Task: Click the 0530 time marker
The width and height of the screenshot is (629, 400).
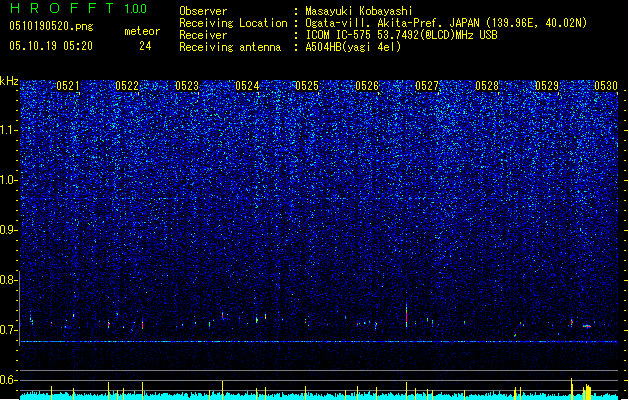Action: click(x=606, y=86)
